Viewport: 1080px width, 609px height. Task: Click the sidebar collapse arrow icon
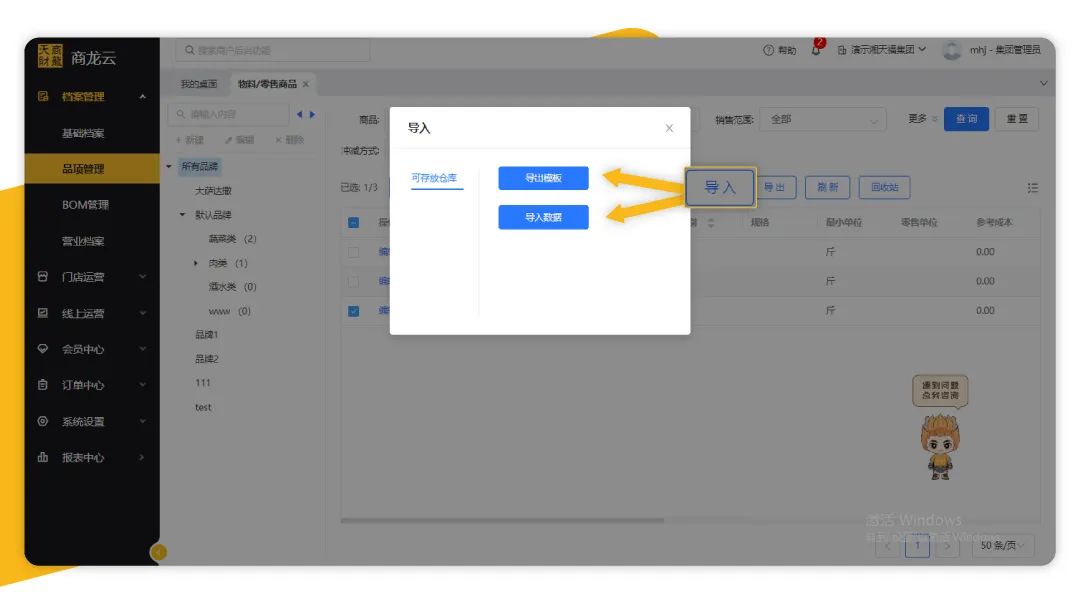[158, 551]
